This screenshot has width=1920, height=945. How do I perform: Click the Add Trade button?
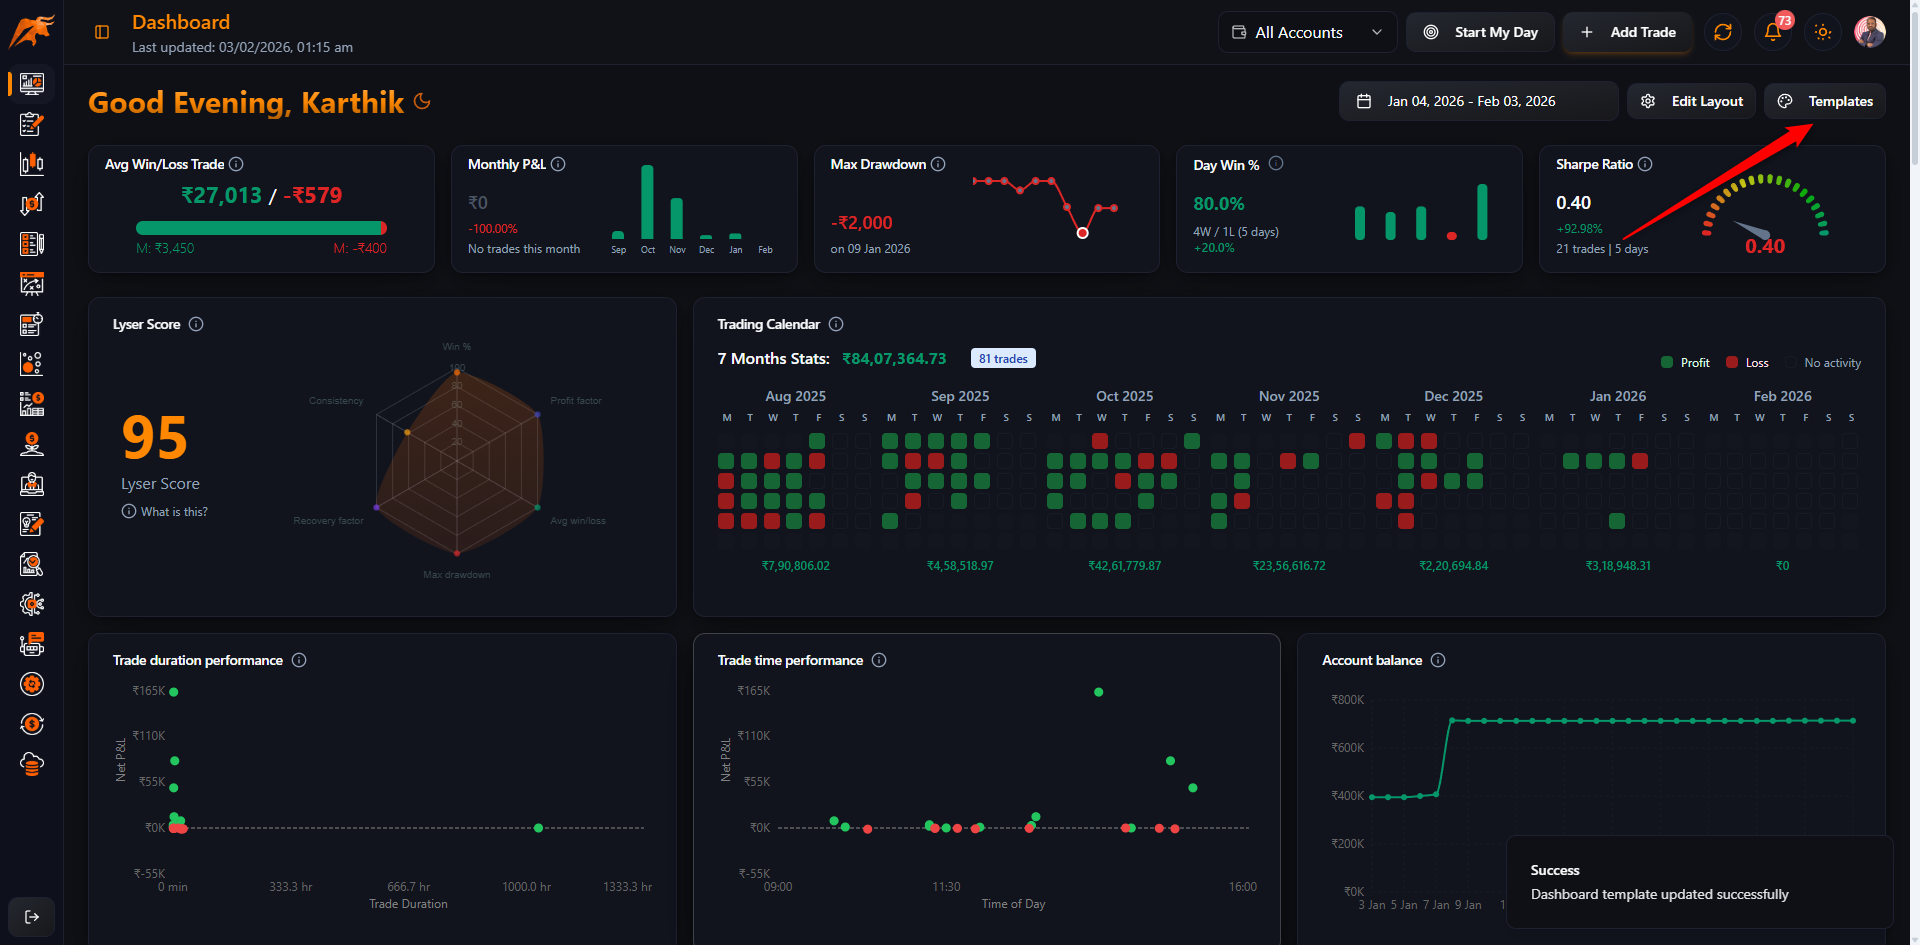click(1627, 32)
